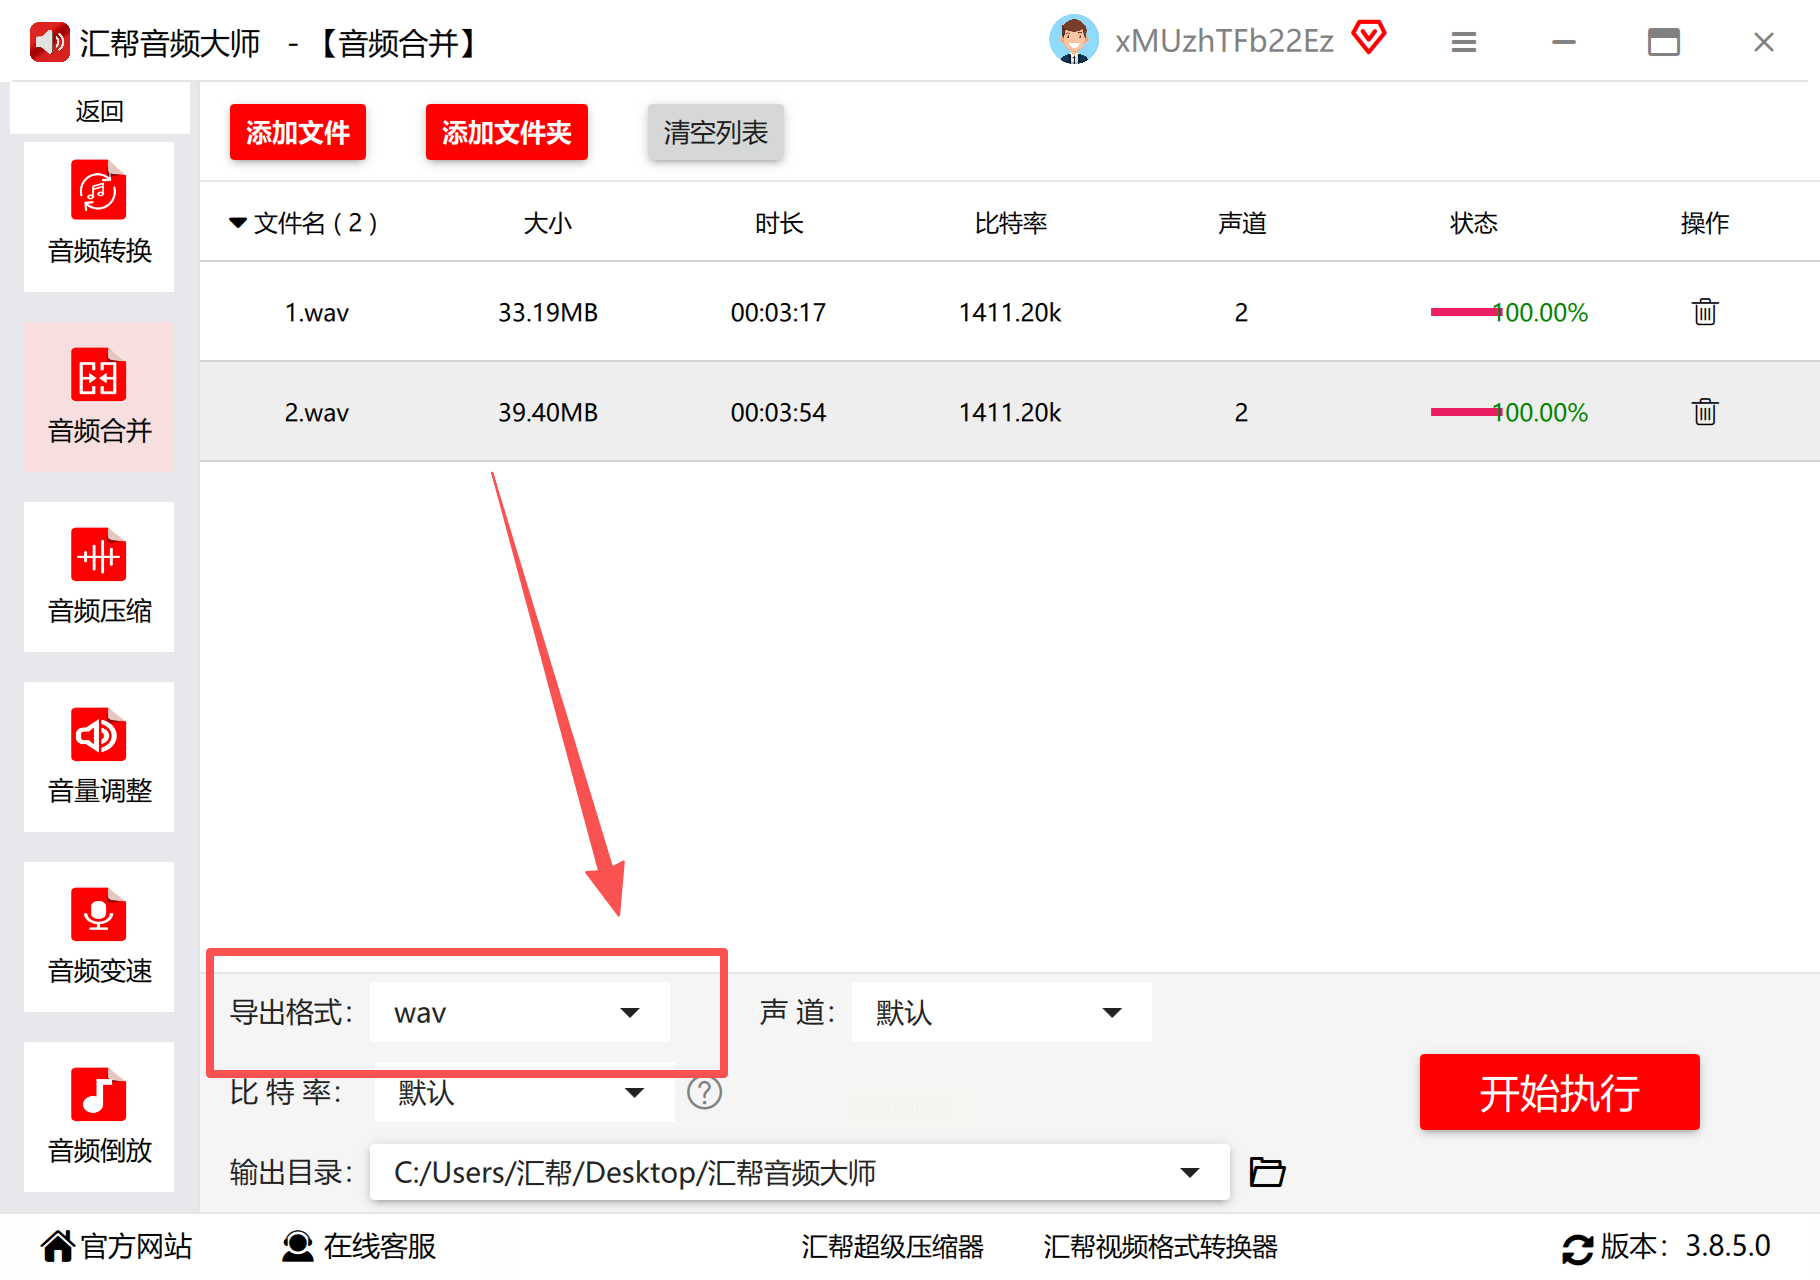Open the 音量调整 volume adjust tool
Image resolution: width=1820 pixels, height=1280 pixels.
tap(99, 756)
